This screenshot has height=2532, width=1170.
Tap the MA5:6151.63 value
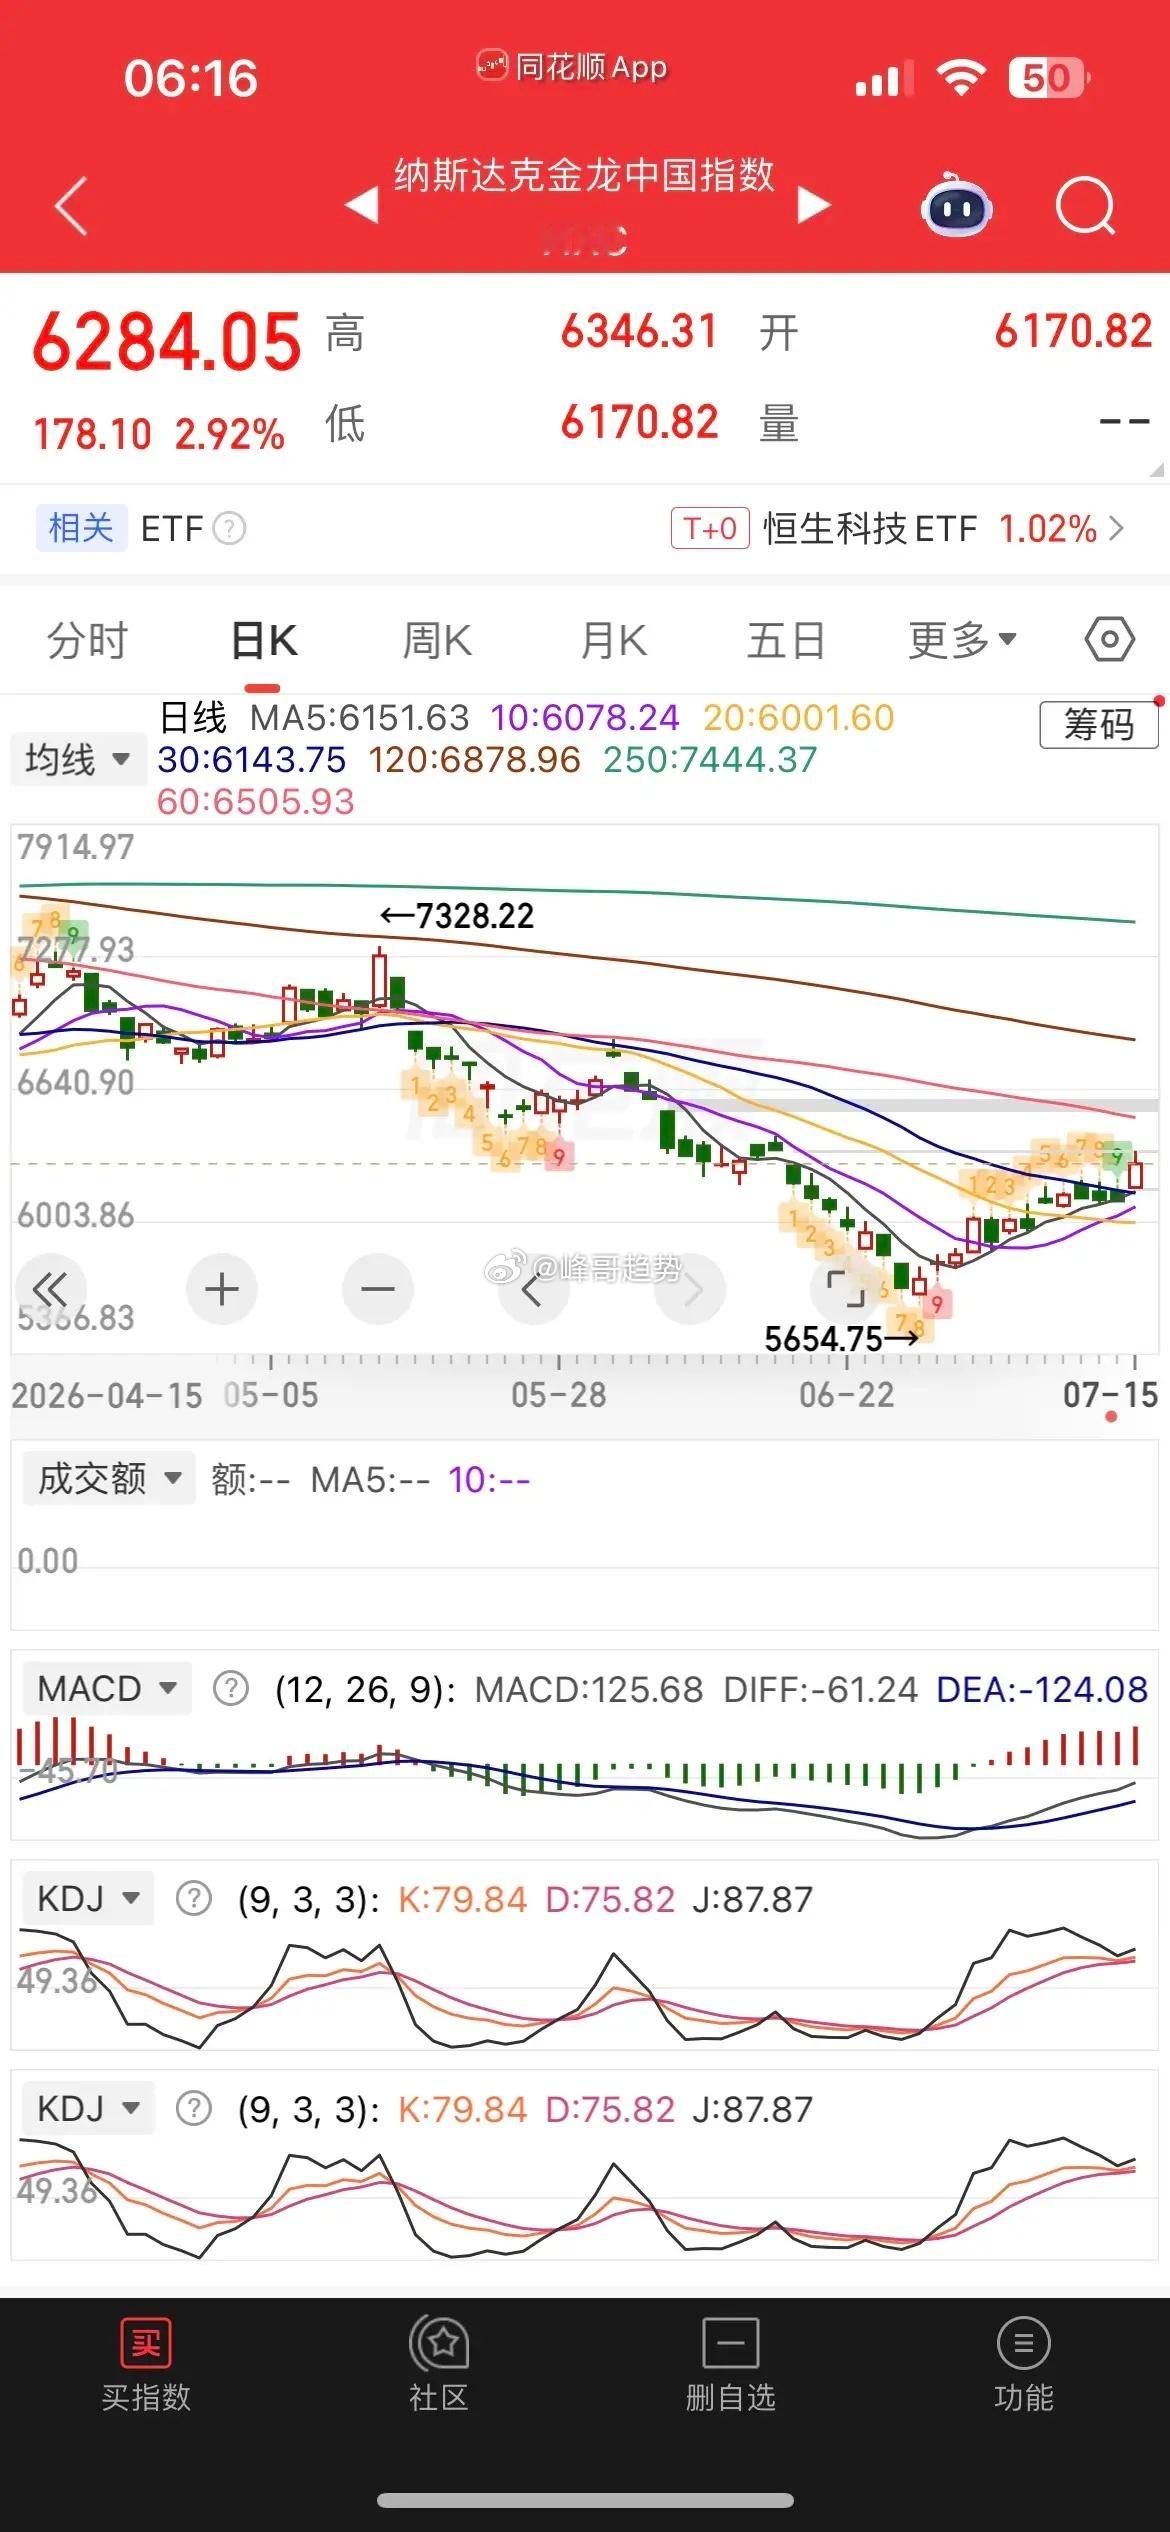point(359,718)
